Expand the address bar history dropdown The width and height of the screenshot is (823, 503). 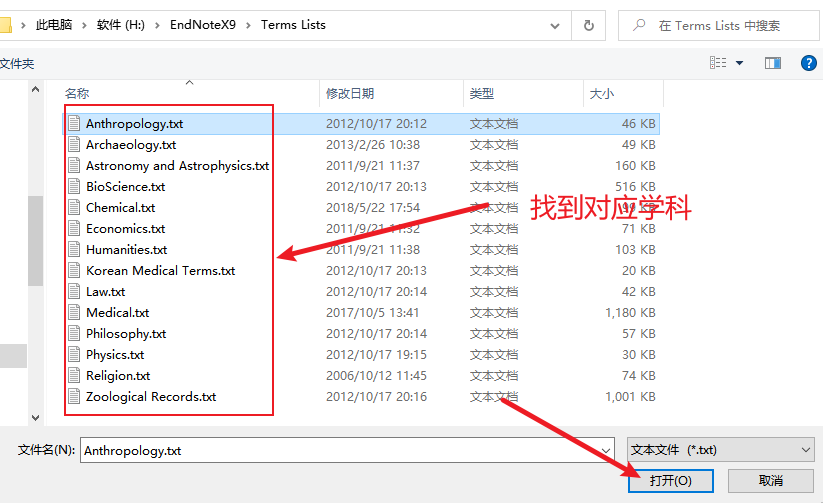tap(554, 25)
